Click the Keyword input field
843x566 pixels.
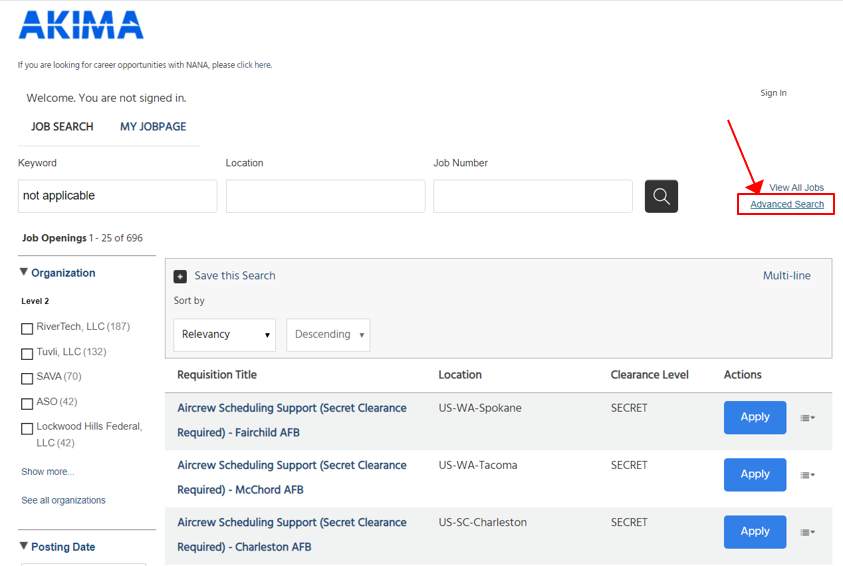tap(118, 196)
